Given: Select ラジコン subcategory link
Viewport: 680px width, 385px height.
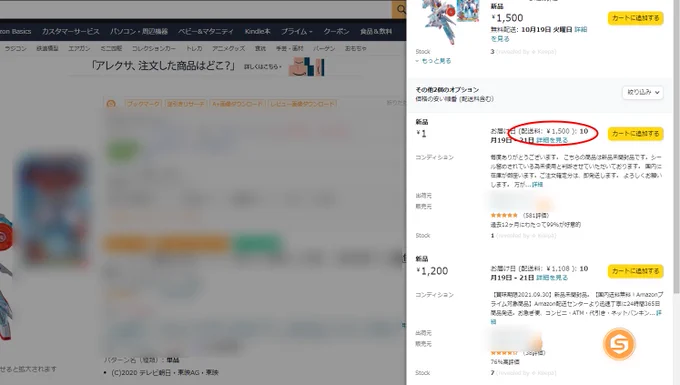Looking at the screenshot, I should 16,49.
